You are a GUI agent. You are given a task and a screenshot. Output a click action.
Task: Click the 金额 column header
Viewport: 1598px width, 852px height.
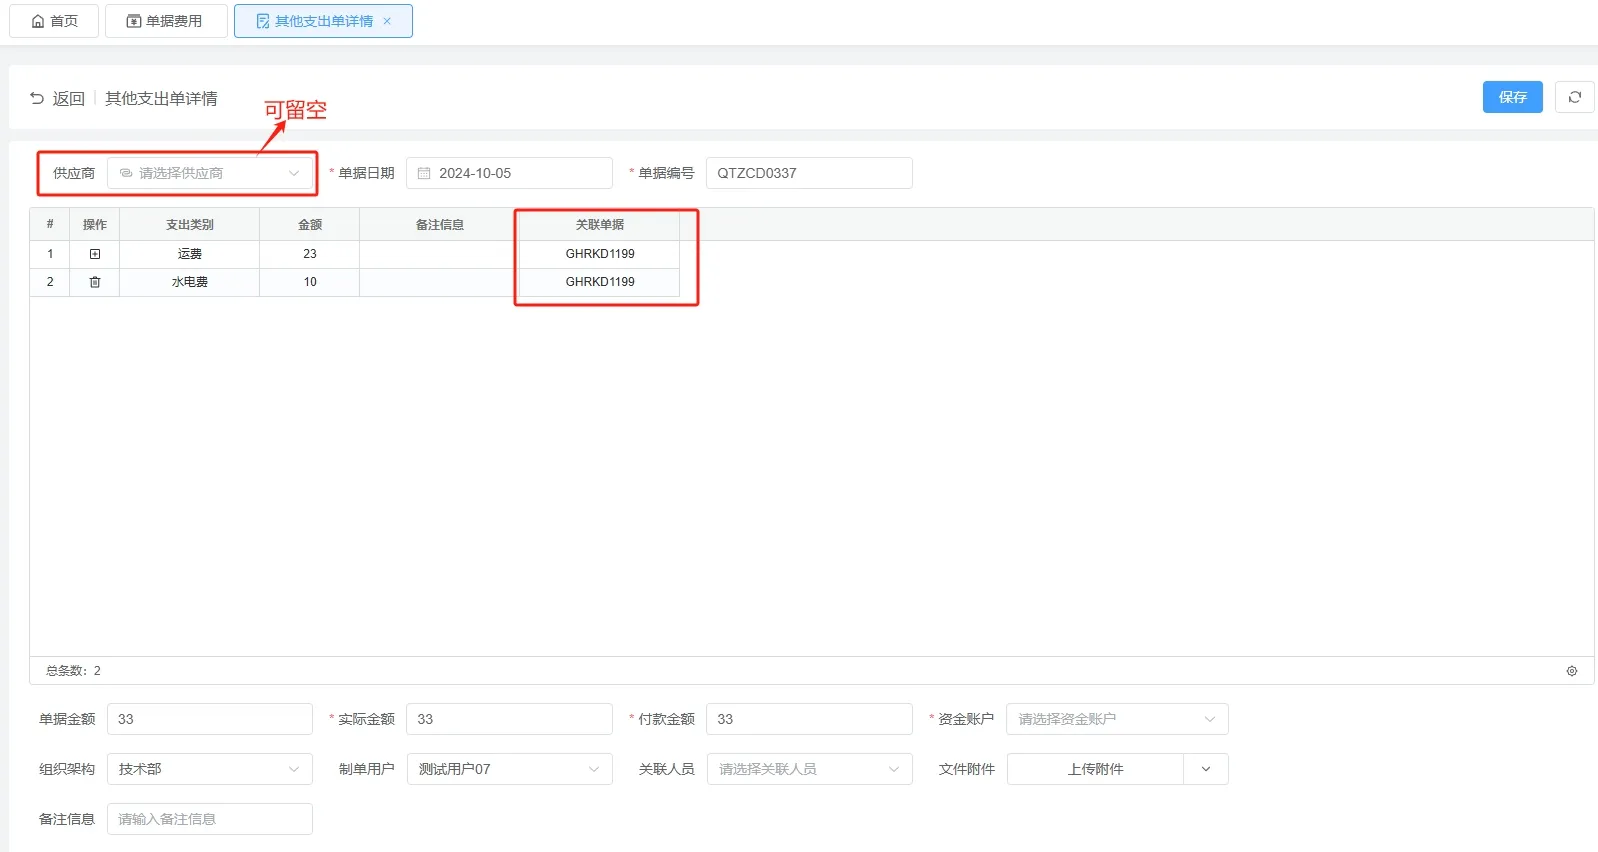coord(310,225)
